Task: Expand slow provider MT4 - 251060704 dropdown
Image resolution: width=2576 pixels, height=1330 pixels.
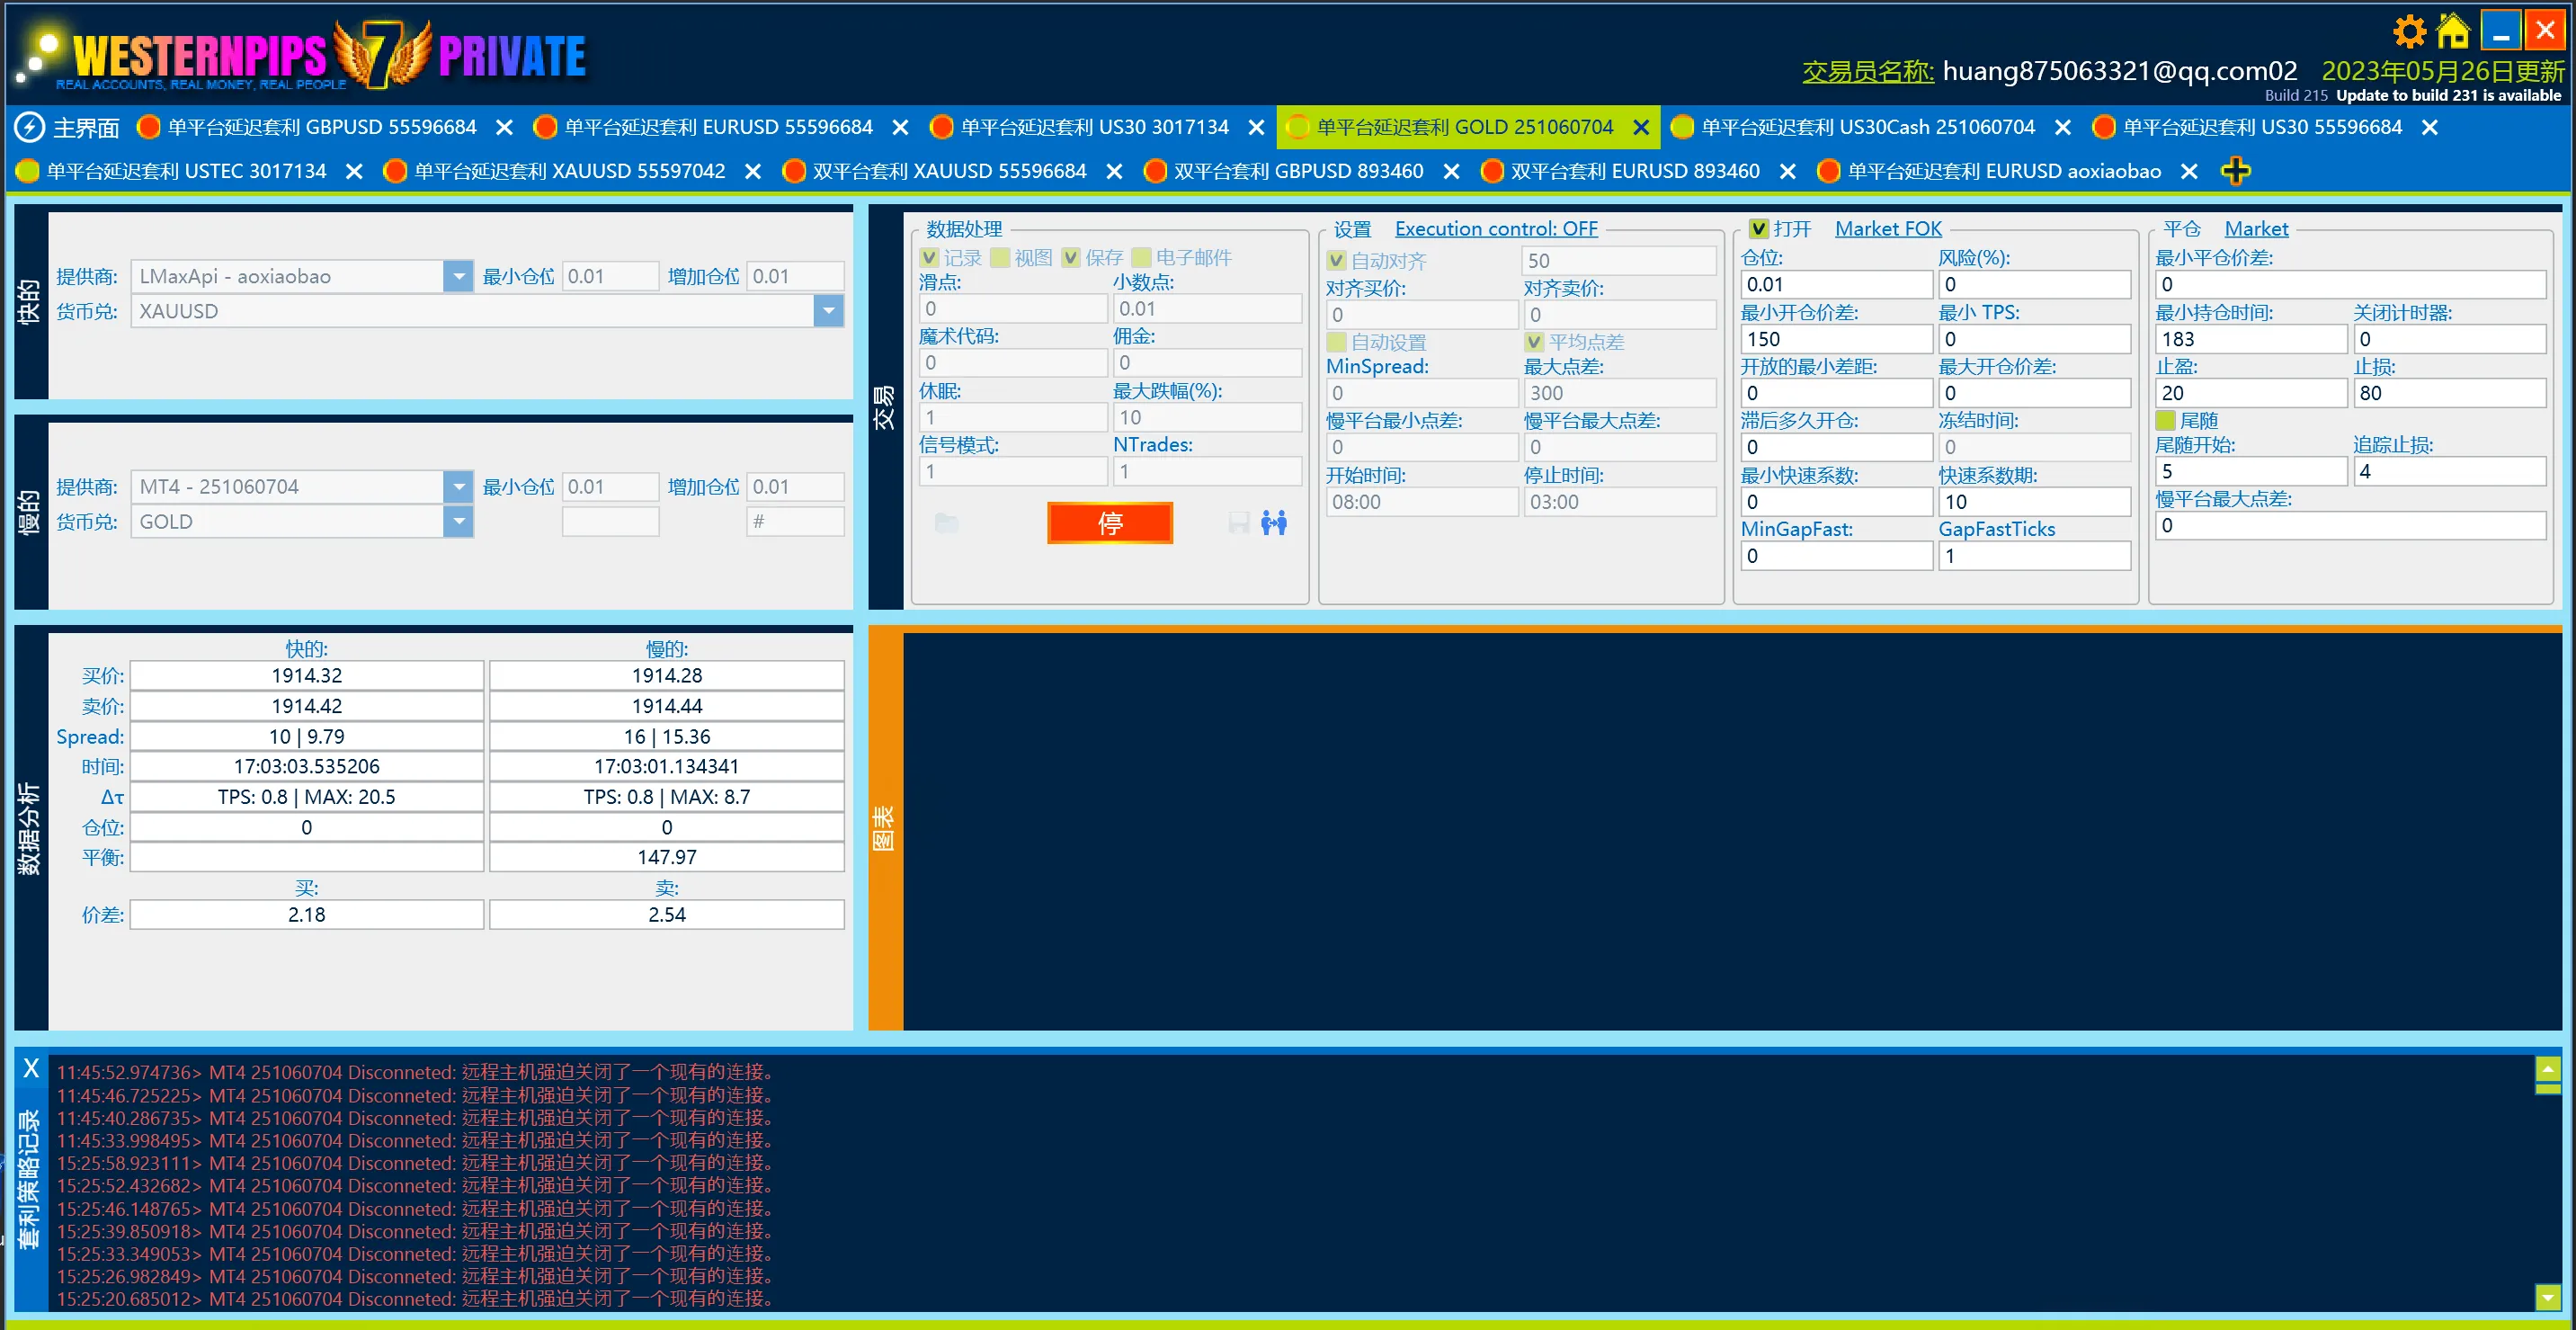Action: pos(458,487)
